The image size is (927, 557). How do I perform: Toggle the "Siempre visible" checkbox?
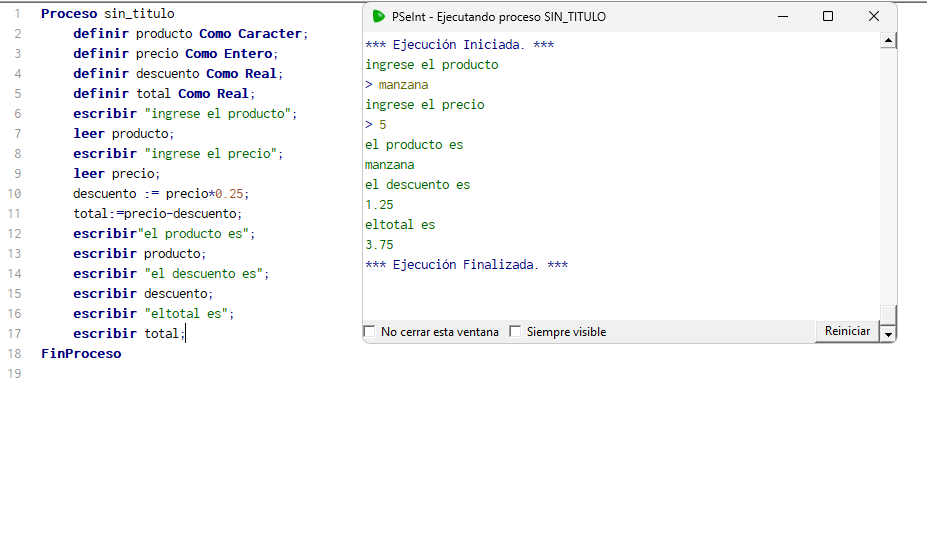coord(516,332)
